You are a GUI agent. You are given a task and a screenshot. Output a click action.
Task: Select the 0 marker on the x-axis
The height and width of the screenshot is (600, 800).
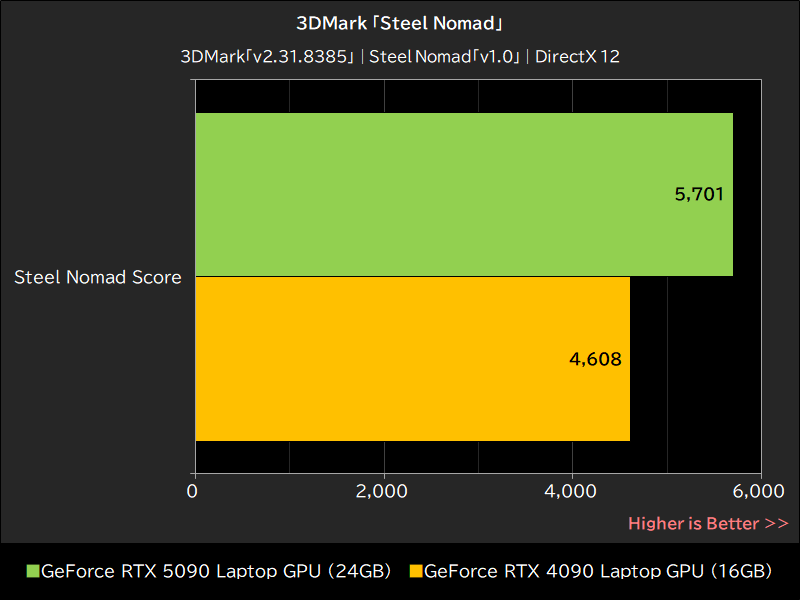pos(192,491)
